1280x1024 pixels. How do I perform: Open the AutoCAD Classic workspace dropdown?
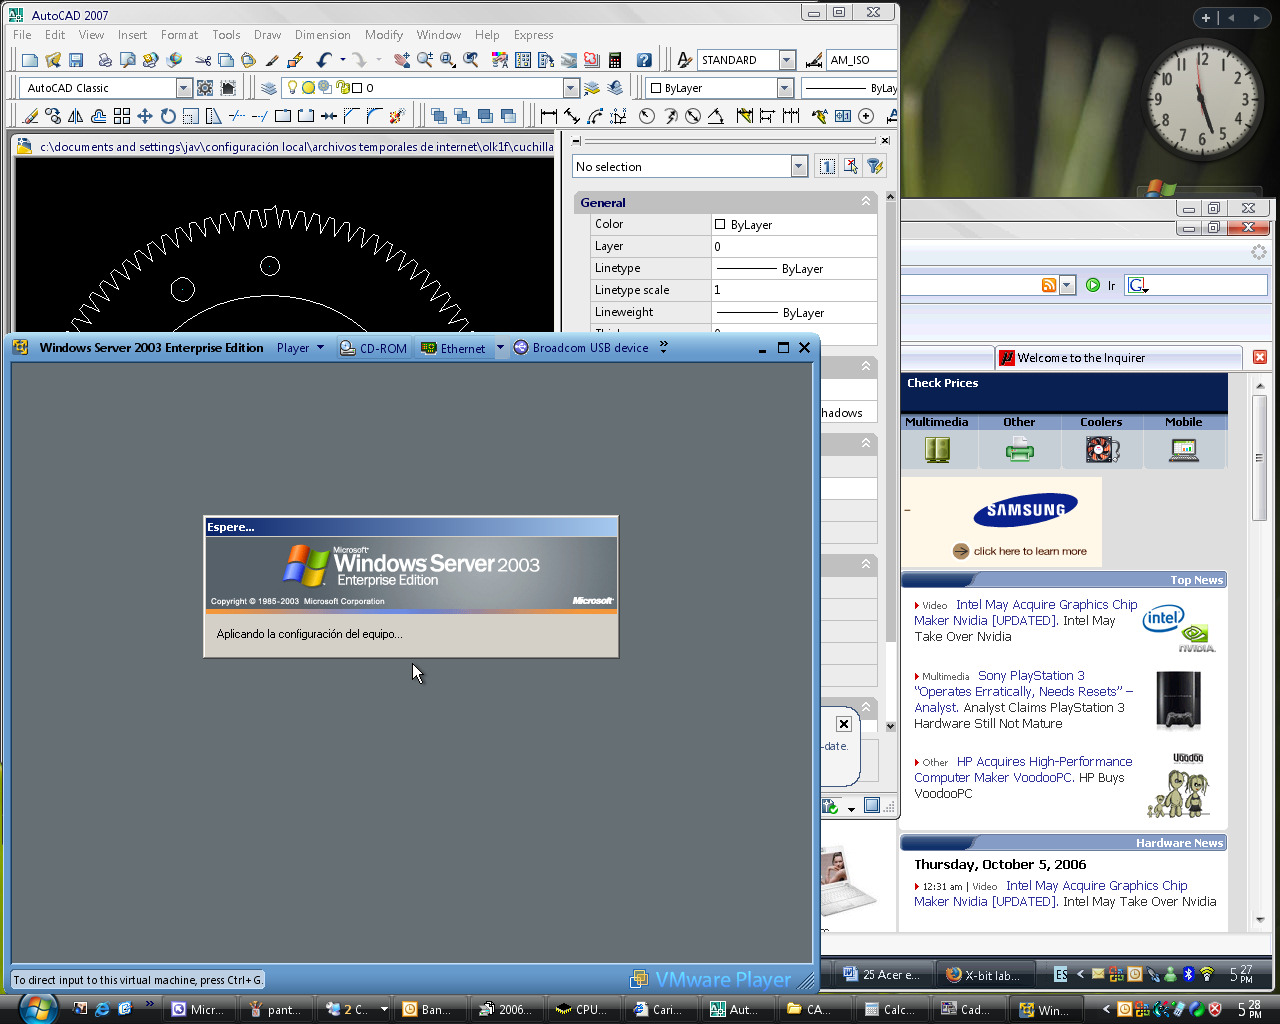(x=183, y=88)
